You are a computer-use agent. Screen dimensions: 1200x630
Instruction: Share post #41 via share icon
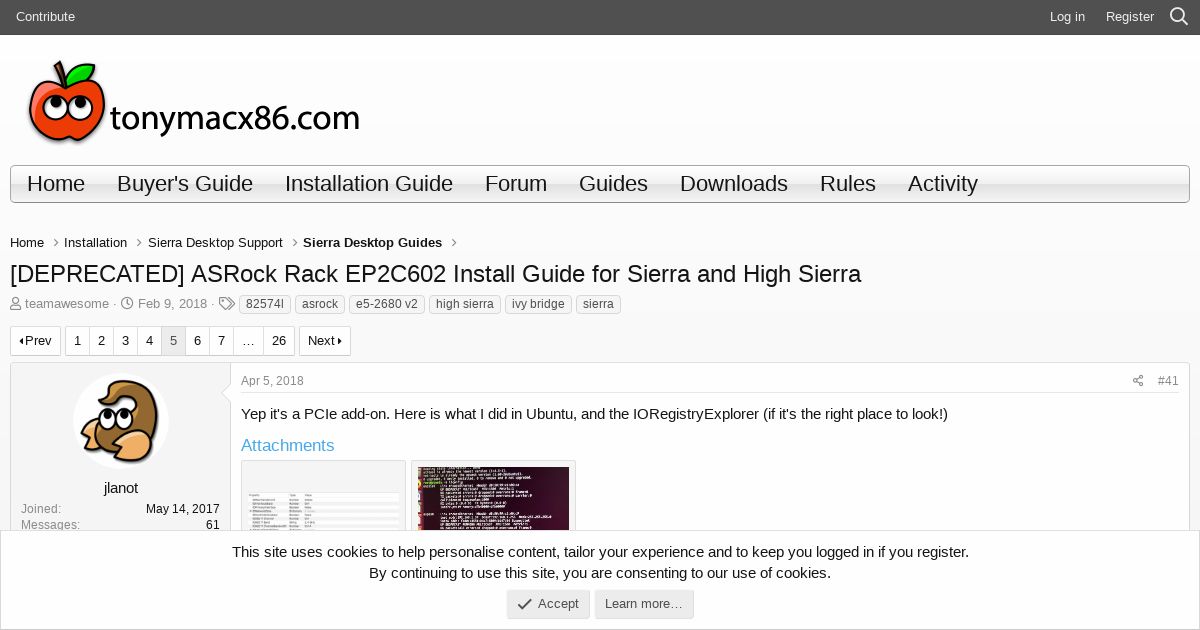tap(1137, 381)
